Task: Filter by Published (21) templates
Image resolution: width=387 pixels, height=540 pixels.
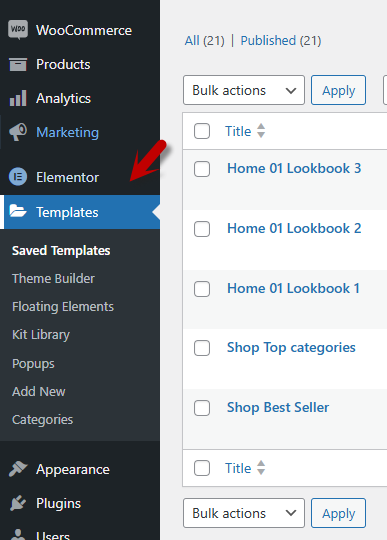Action: click(x=281, y=41)
